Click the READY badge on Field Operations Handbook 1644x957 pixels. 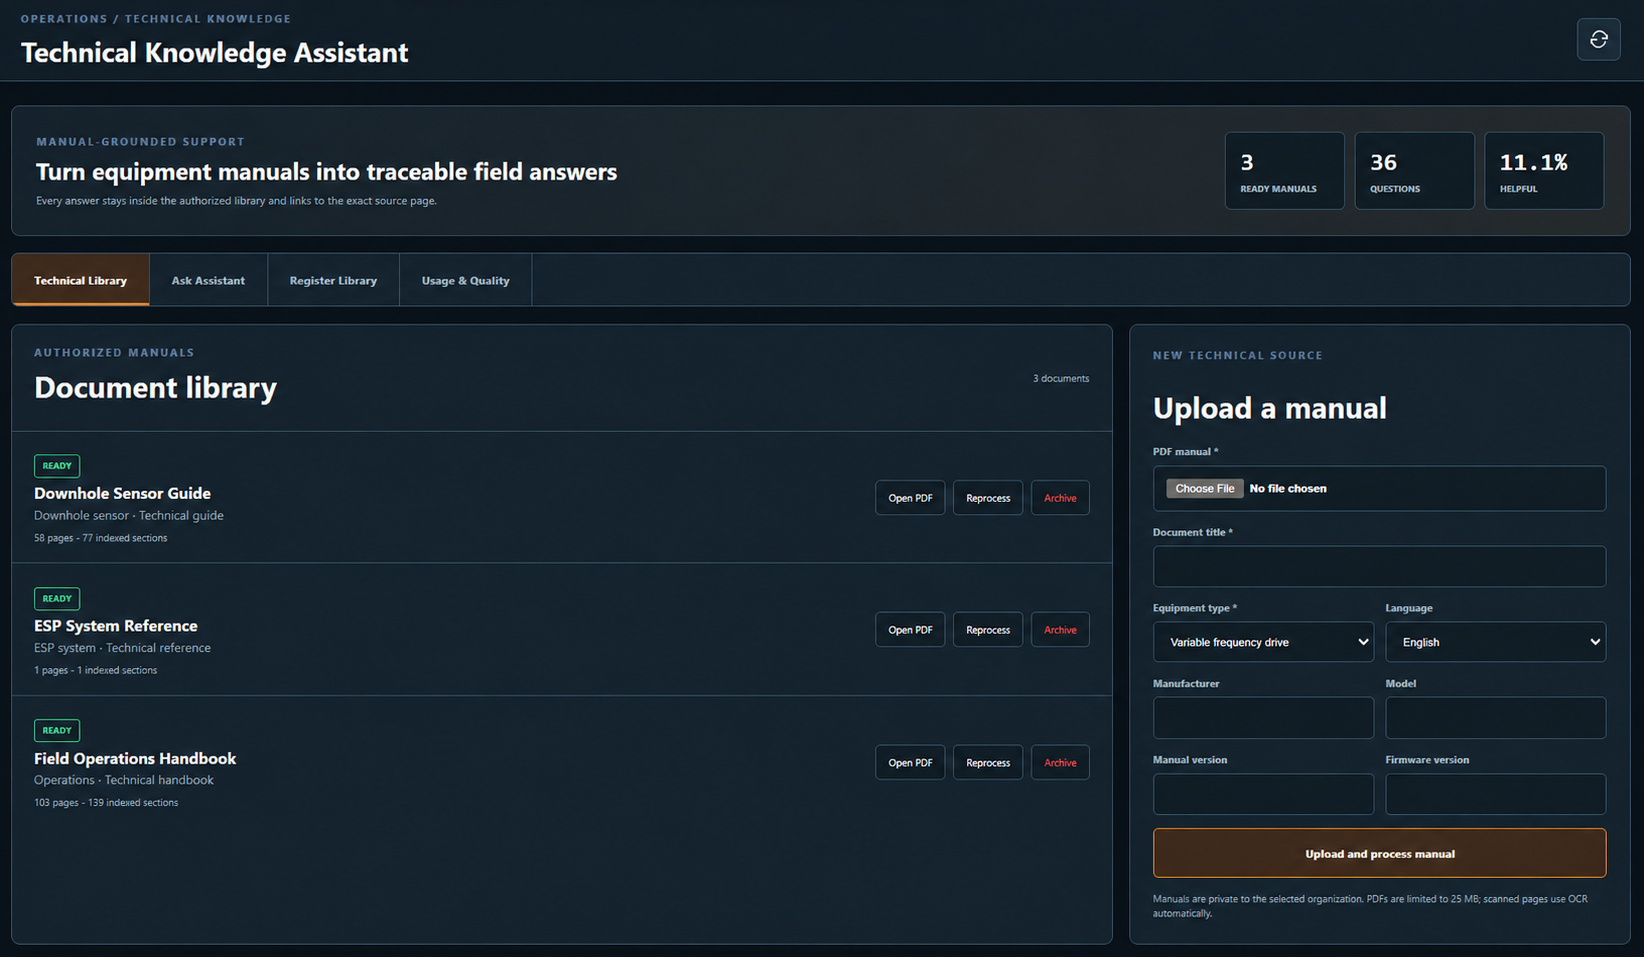pos(57,731)
